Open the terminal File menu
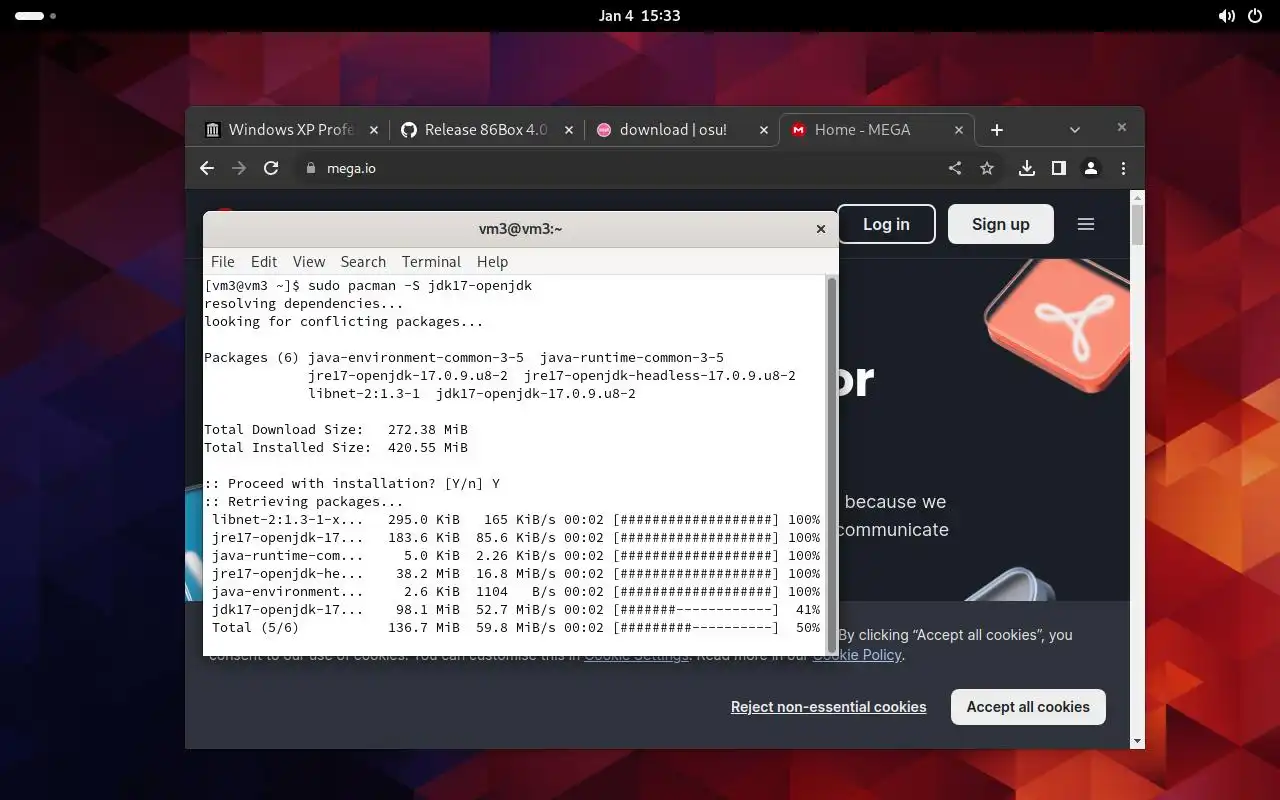Viewport: 1280px width, 800px height. pyautogui.click(x=223, y=261)
